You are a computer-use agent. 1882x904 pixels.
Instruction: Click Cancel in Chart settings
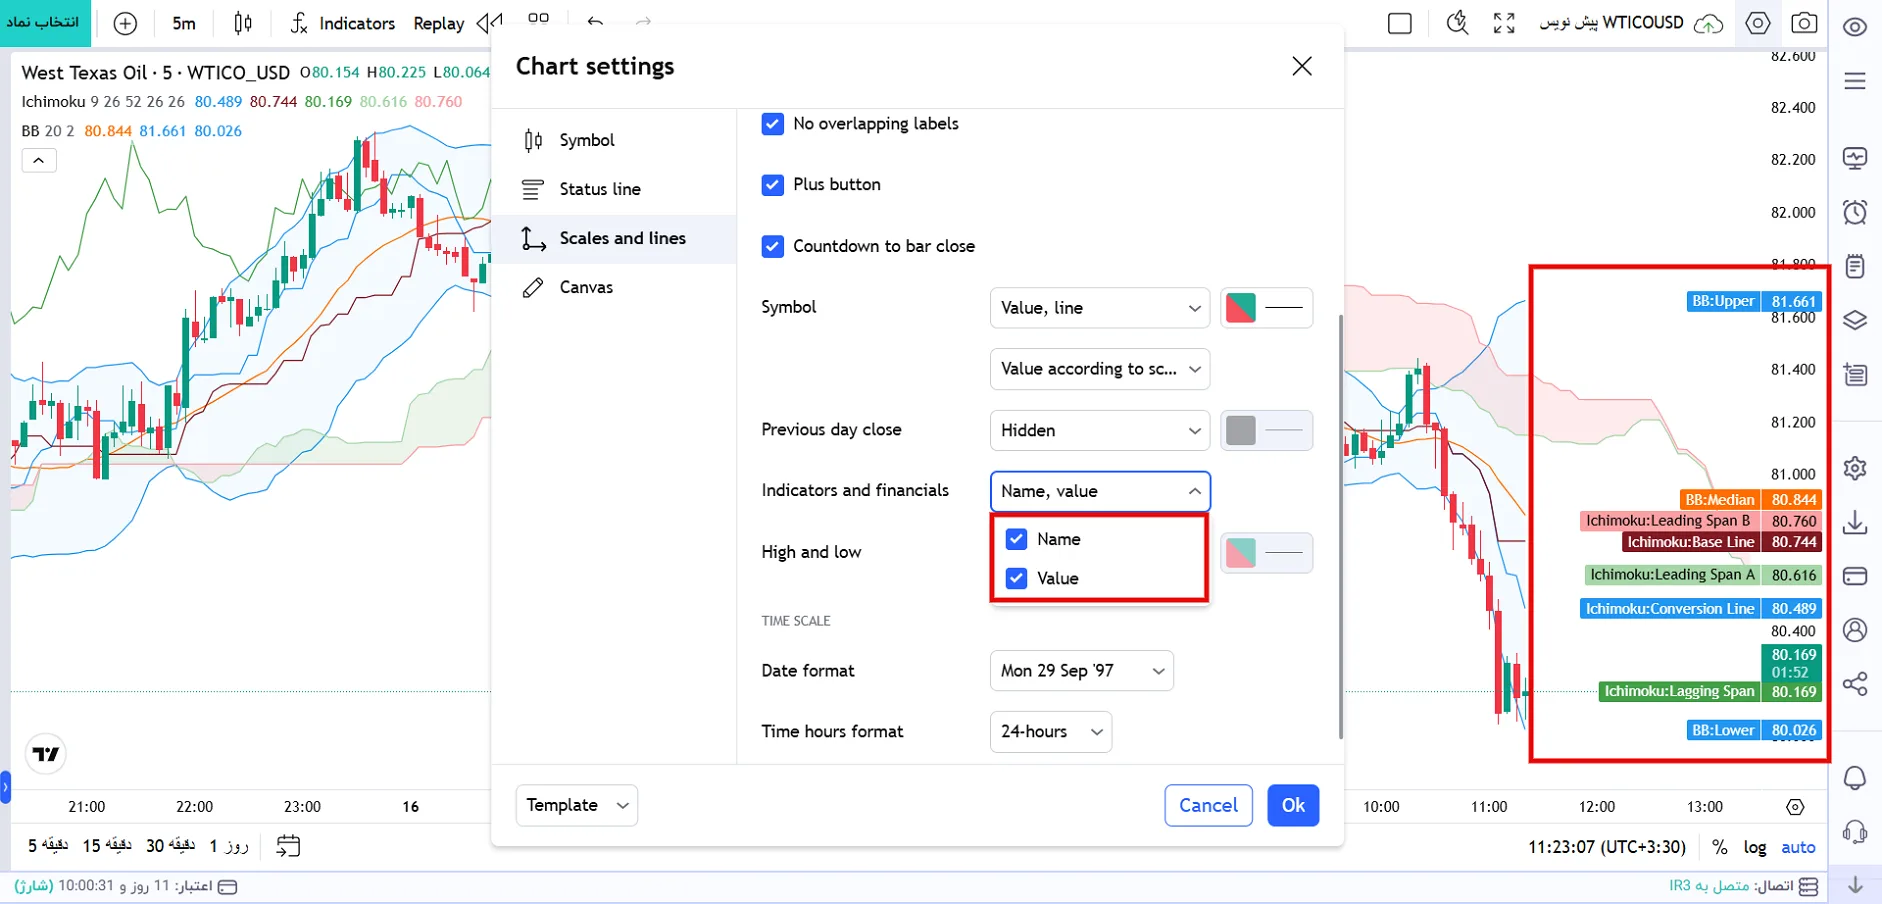point(1208,805)
